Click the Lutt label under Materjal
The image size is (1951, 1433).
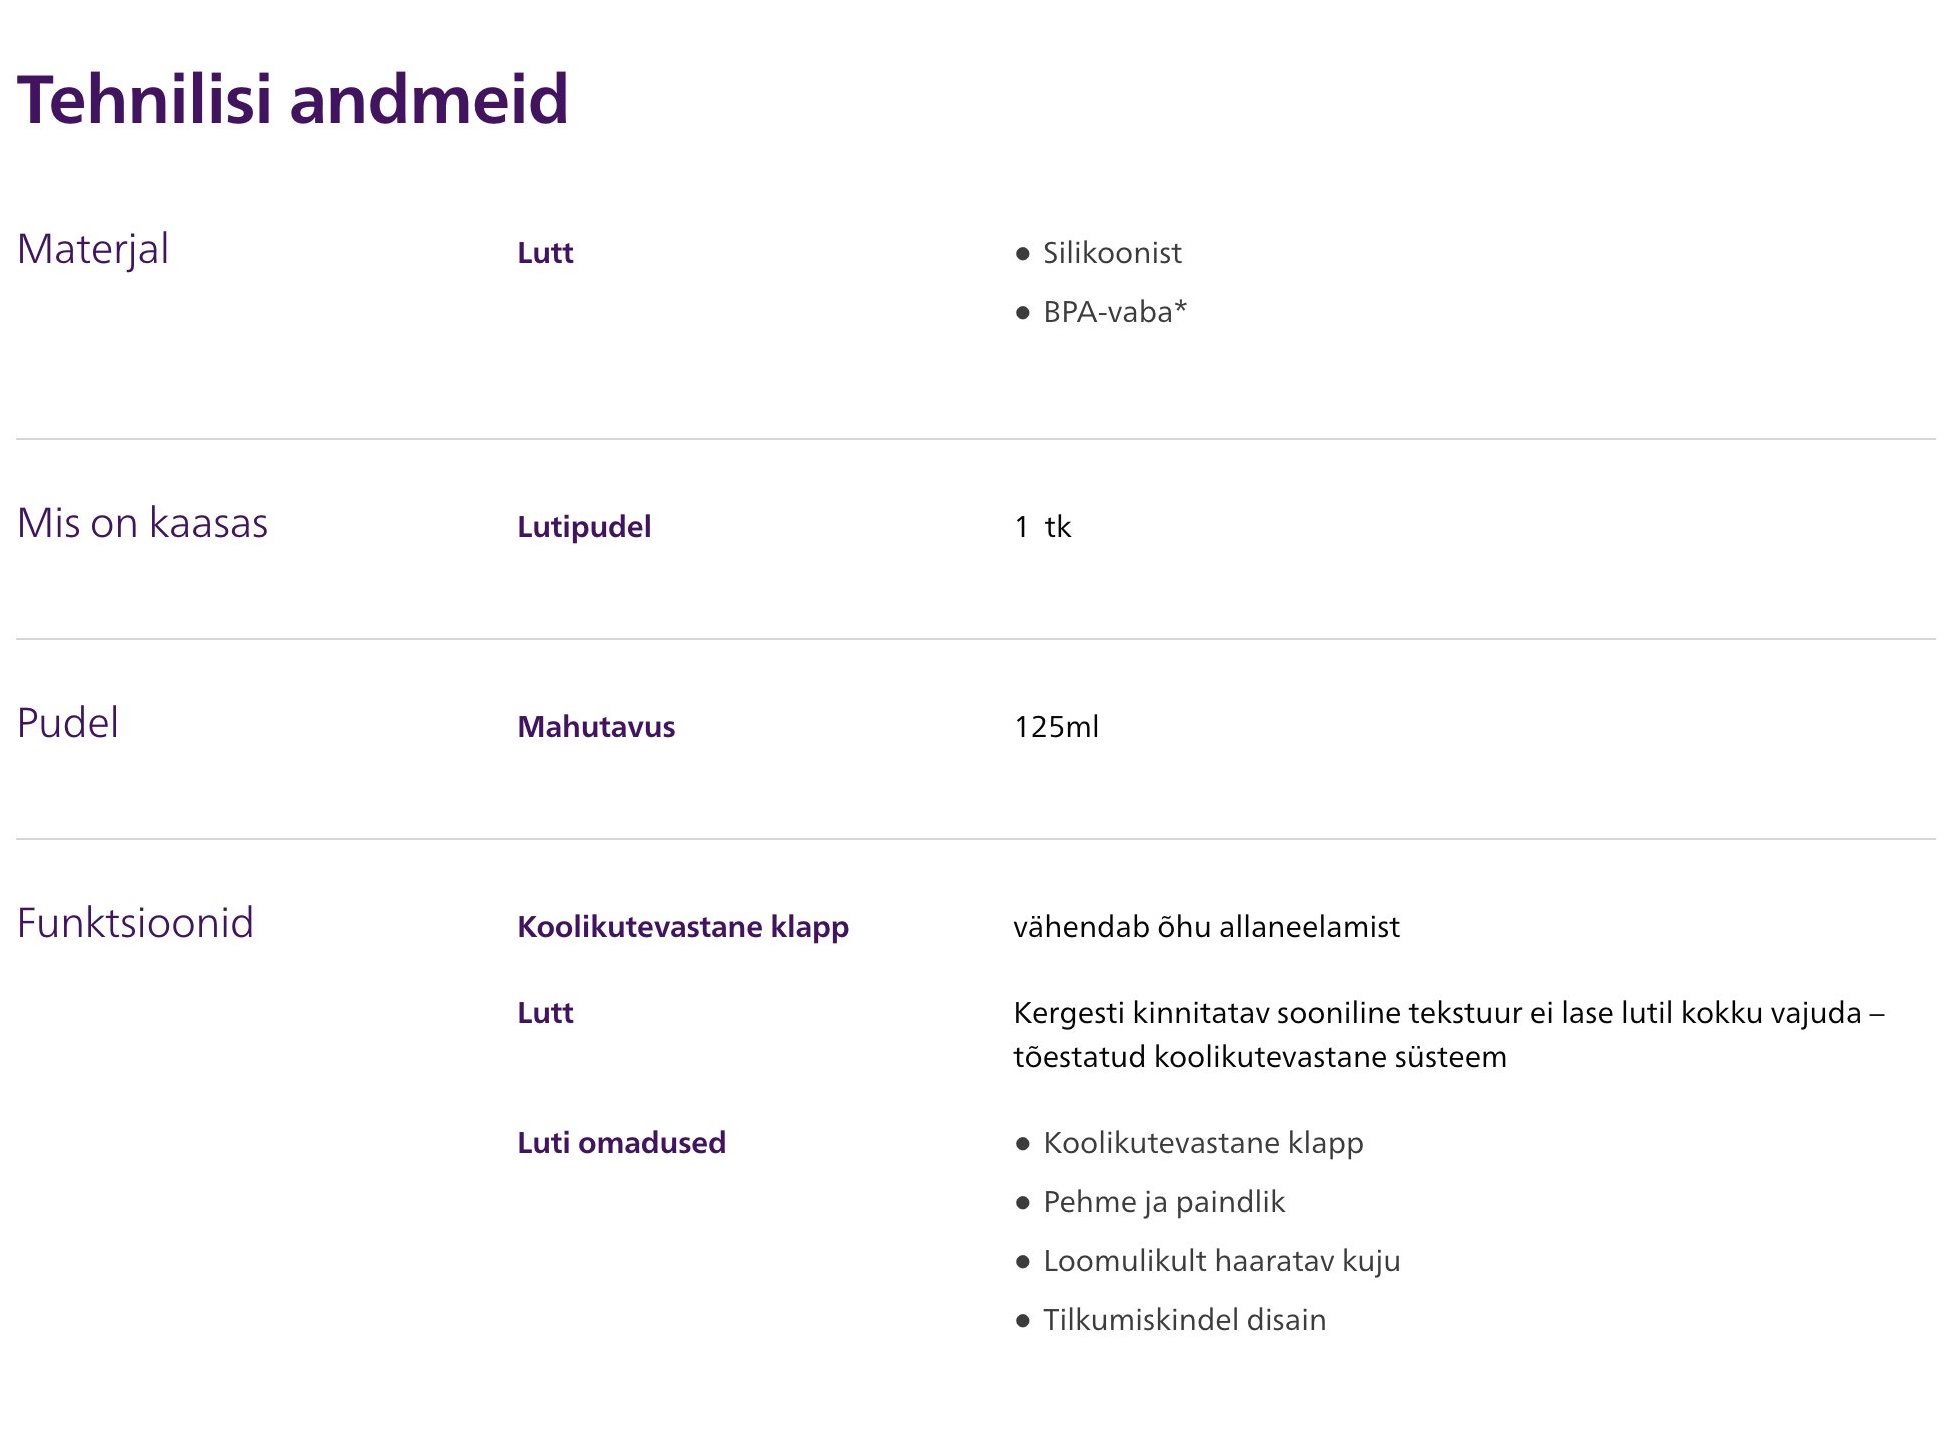click(x=545, y=253)
